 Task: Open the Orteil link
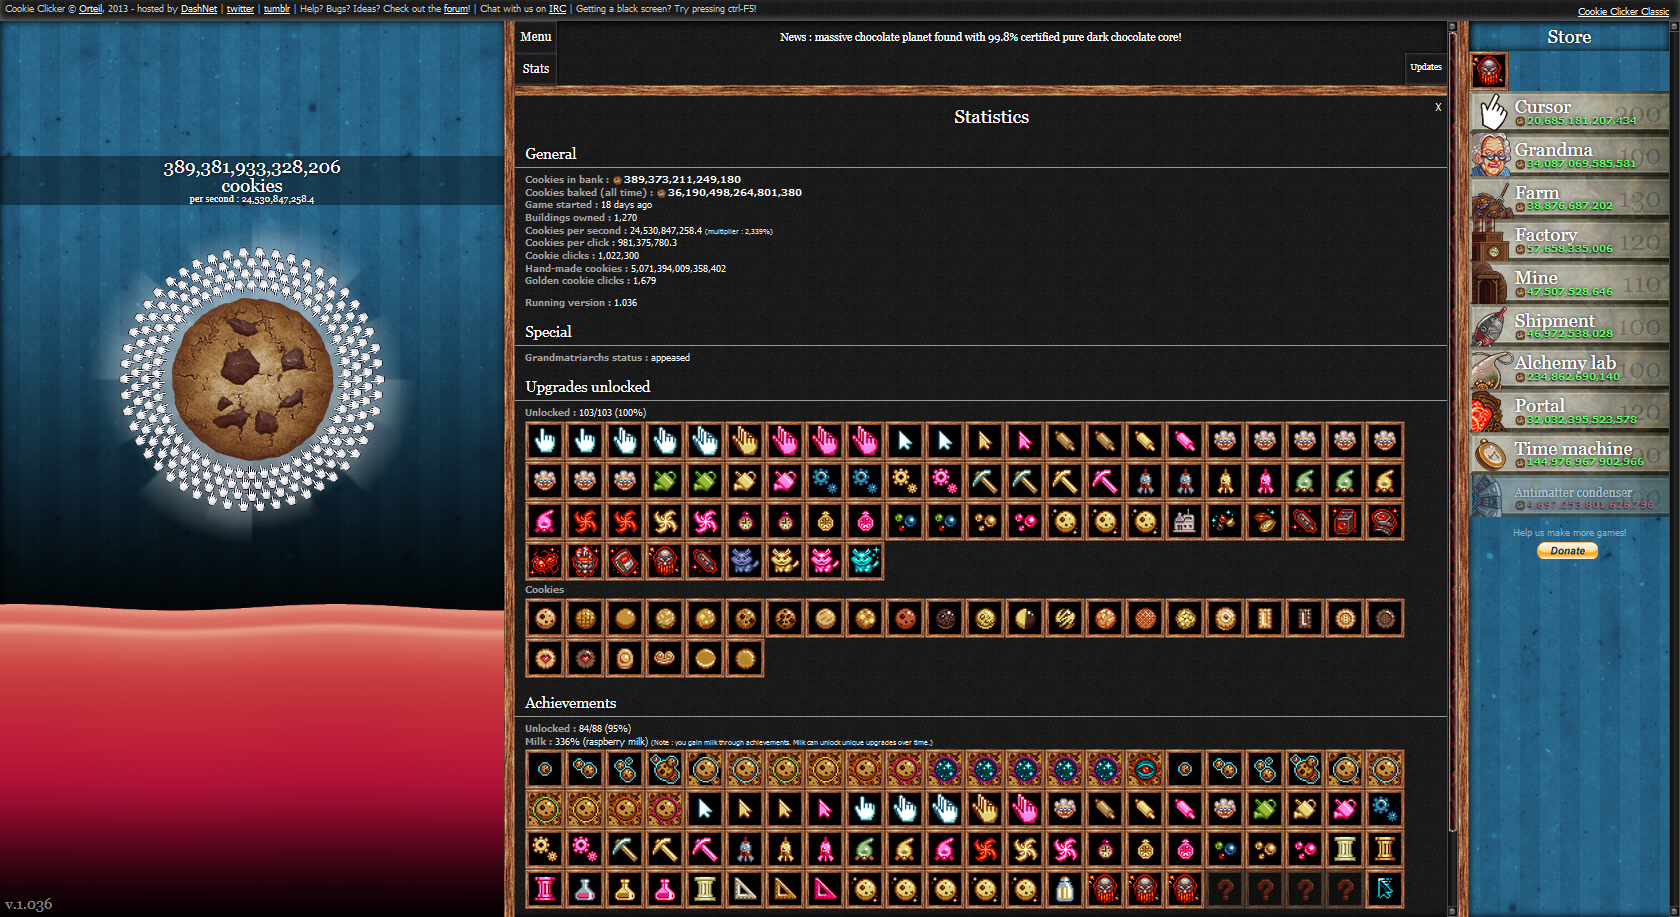coord(90,9)
